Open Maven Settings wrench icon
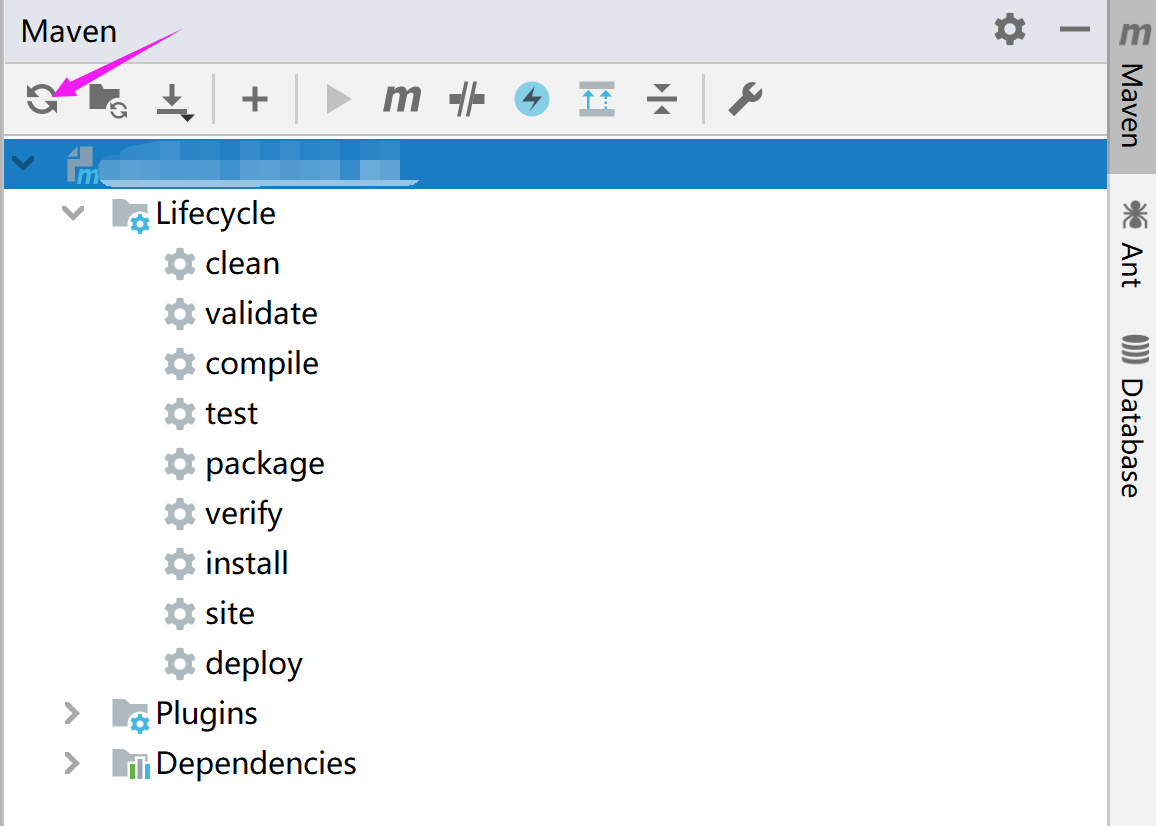 click(x=745, y=99)
